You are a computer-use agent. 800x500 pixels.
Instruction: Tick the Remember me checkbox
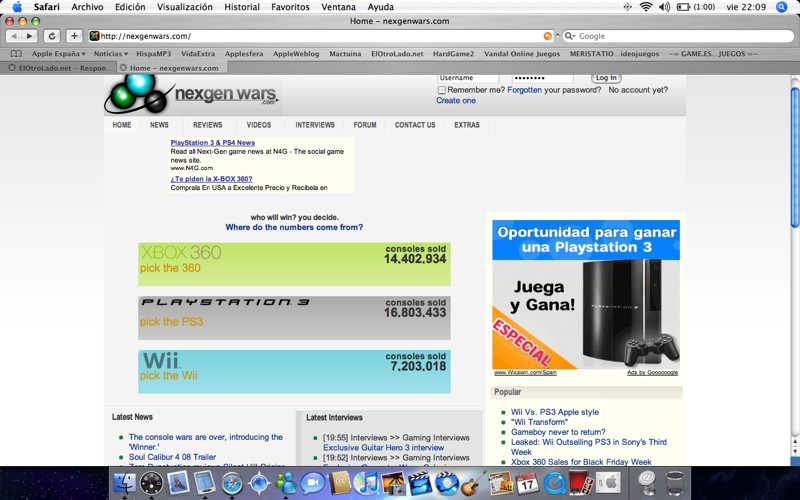[x=442, y=90]
